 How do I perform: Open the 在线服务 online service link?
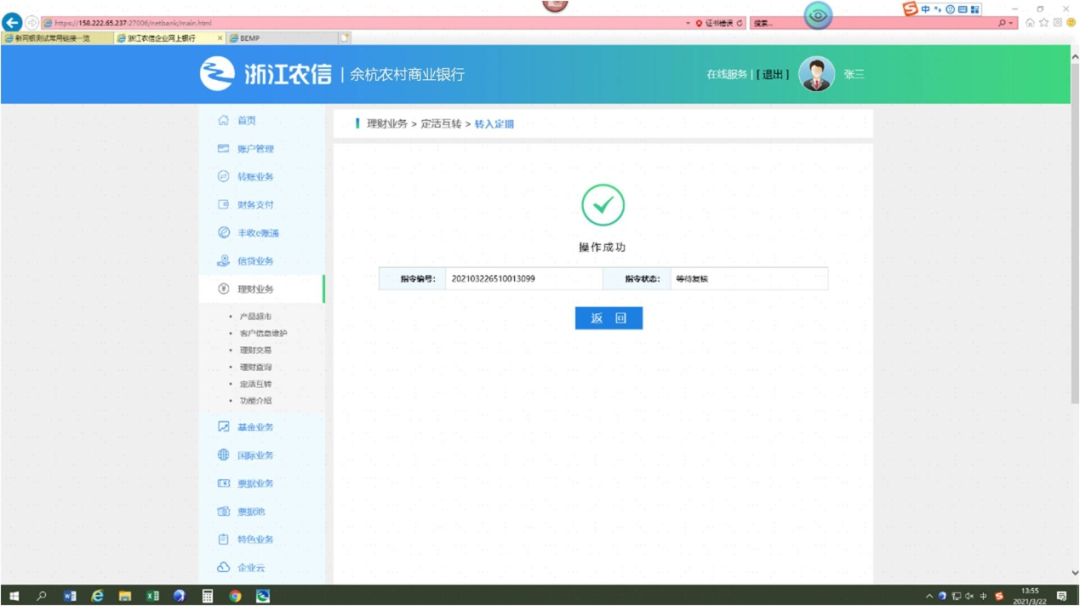pyautogui.click(x=727, y=74)
